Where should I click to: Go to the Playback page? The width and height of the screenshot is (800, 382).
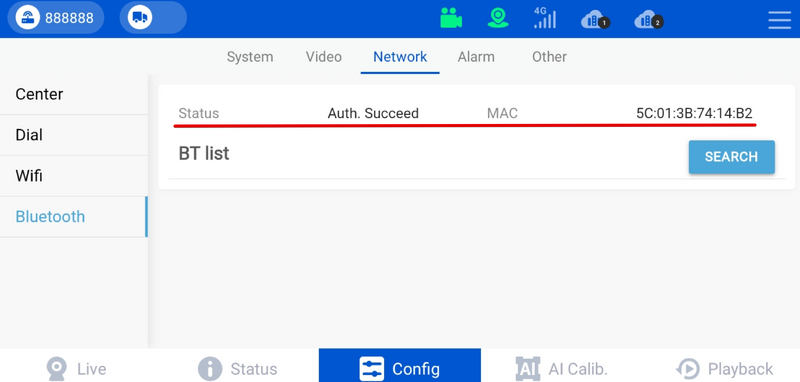coord(725,368)
